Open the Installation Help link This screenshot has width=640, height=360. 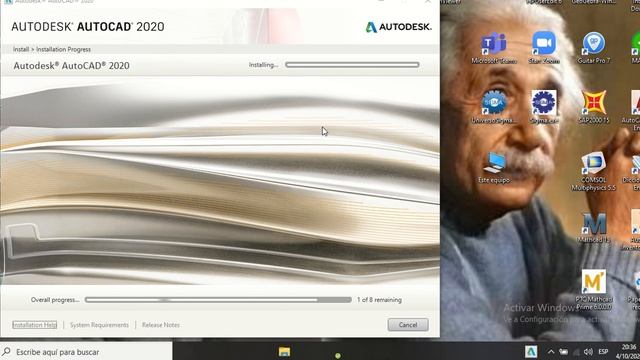(x=35, y=325)
